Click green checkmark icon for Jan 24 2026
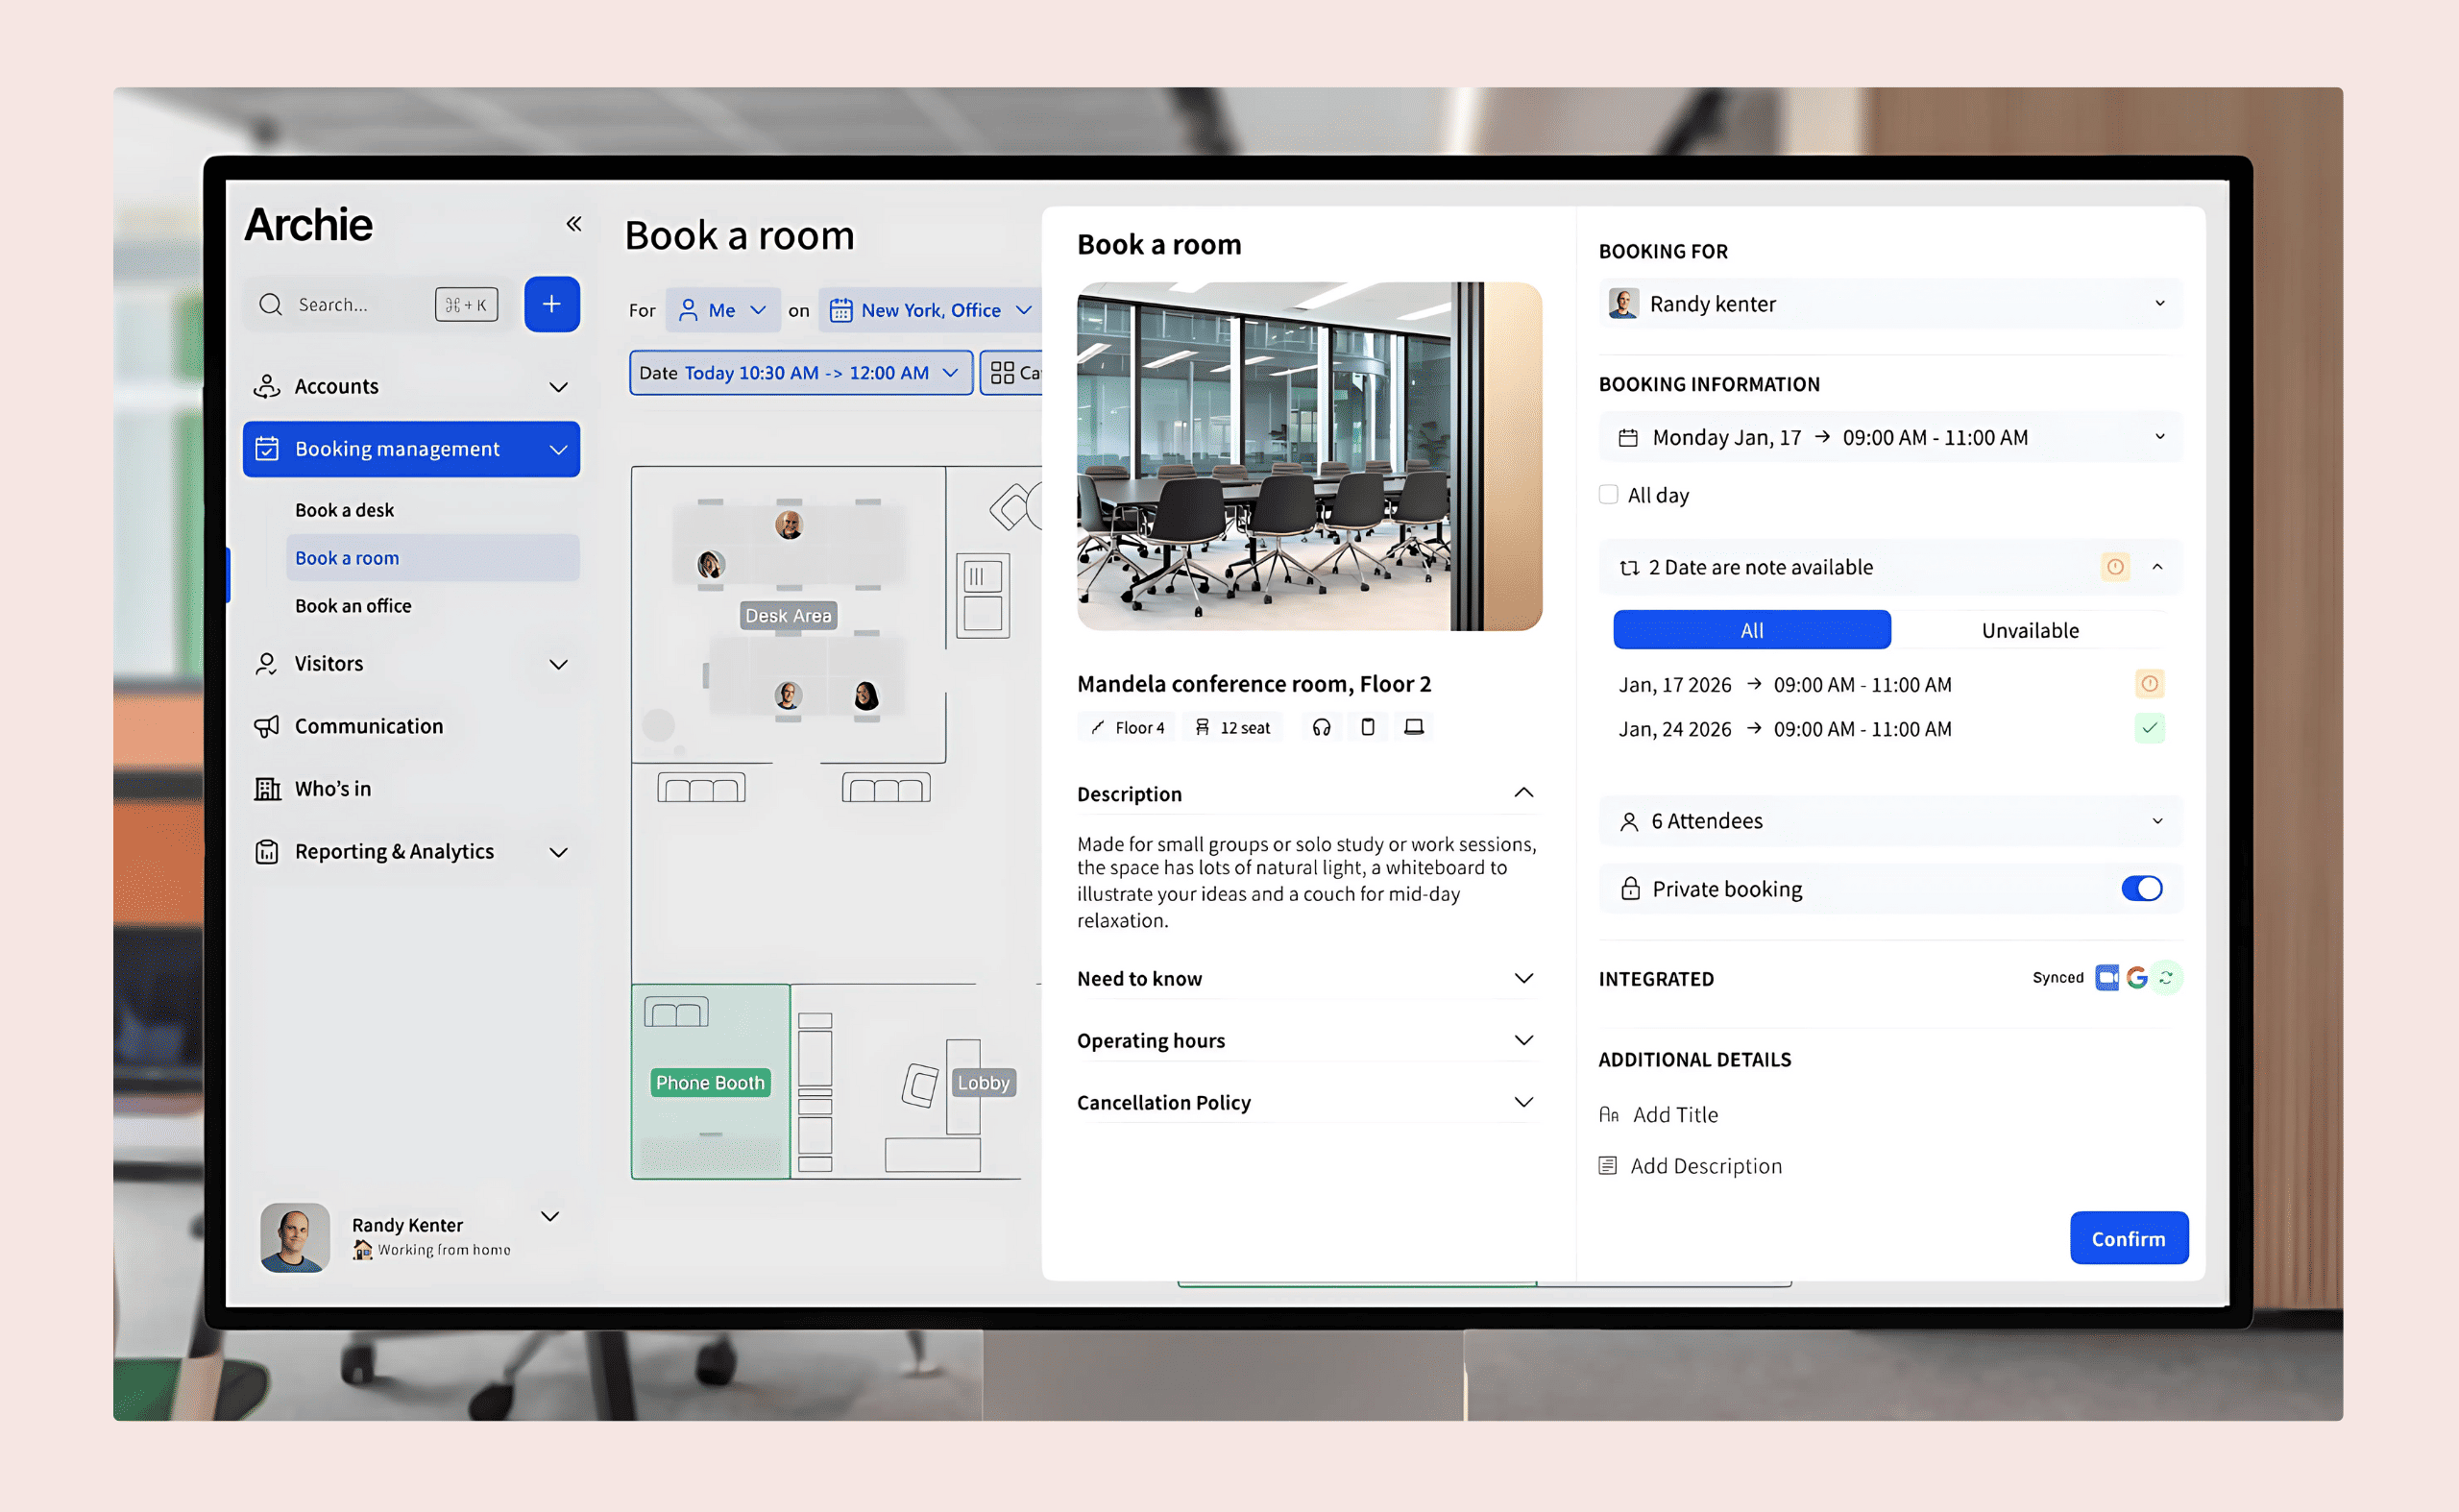Image resolution: width=2459 pixels, height=1512 pixels. click(2149, 728)
